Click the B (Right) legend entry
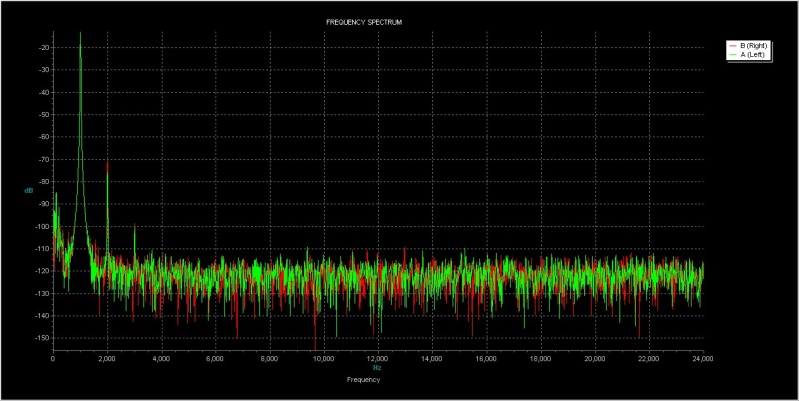This screenshot has width=799, height=401. (x=749, y=46)
